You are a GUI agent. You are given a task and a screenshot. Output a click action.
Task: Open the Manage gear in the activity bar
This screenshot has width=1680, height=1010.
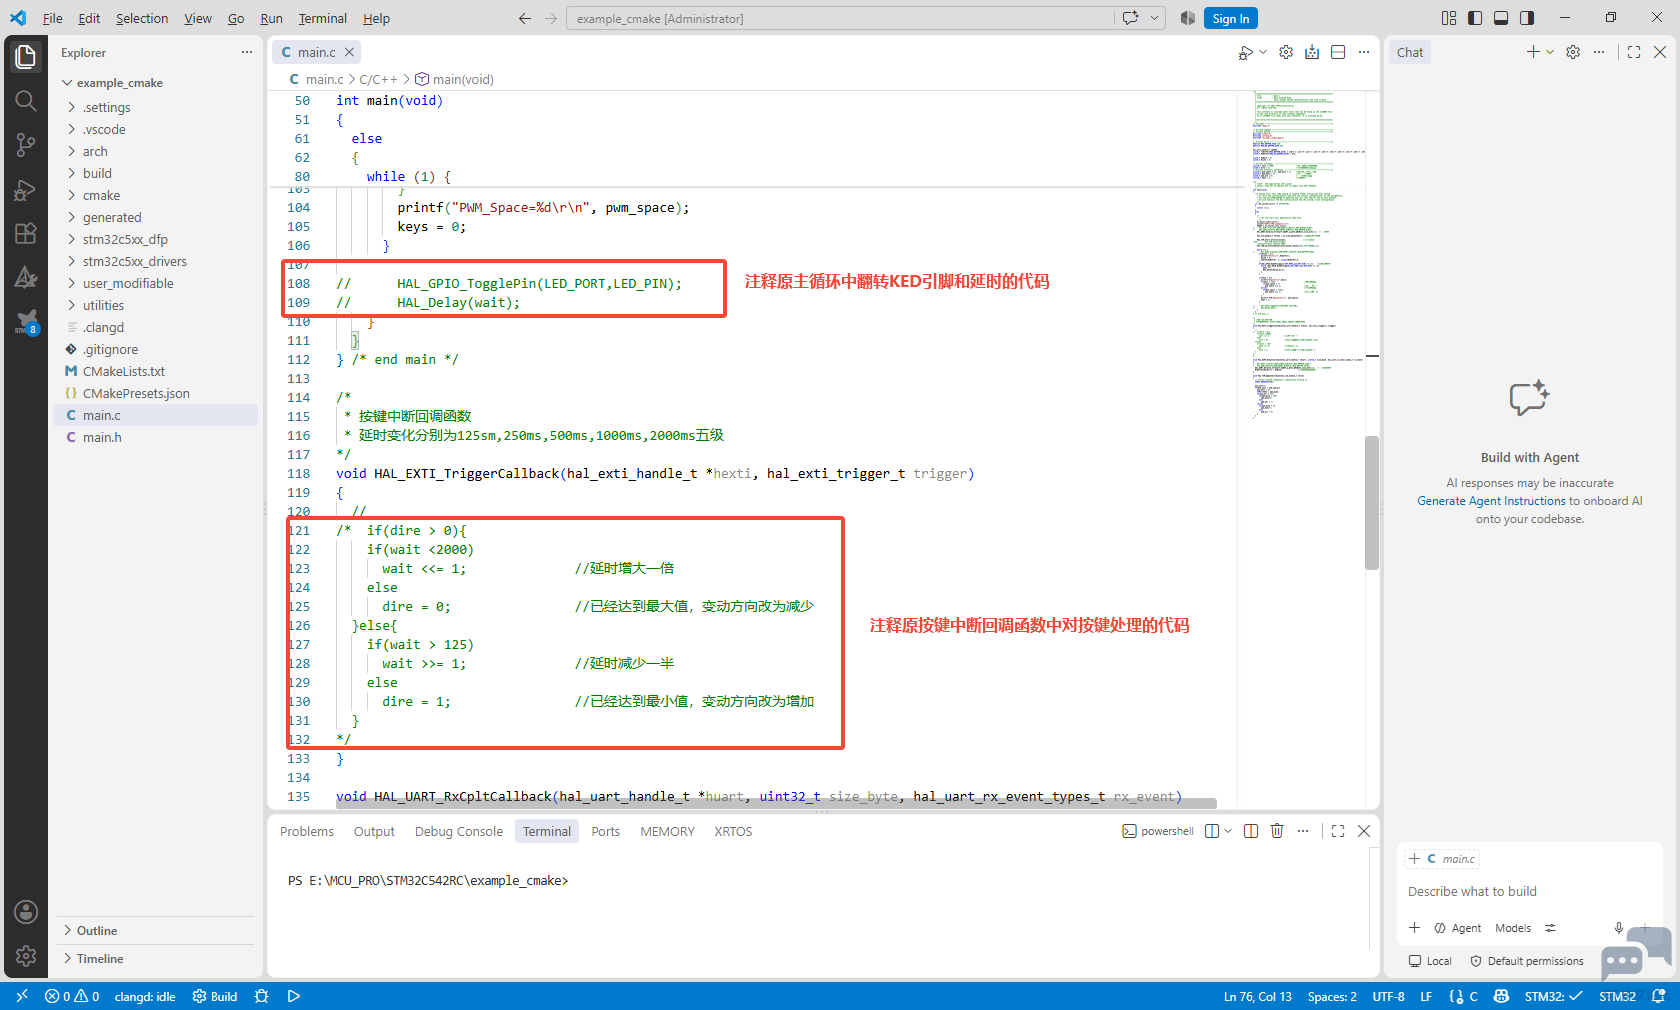26,956
